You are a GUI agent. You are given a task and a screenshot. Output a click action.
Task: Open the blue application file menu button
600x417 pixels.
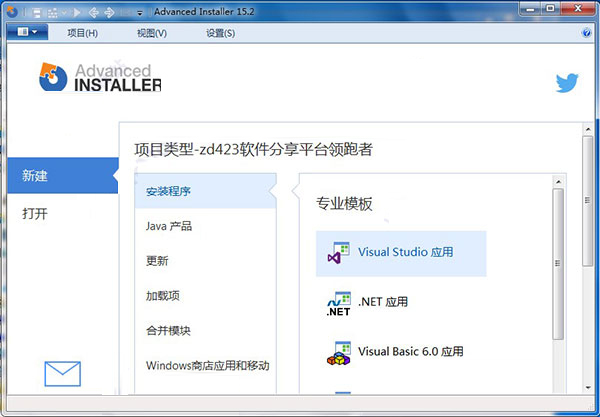coord(27,32)
